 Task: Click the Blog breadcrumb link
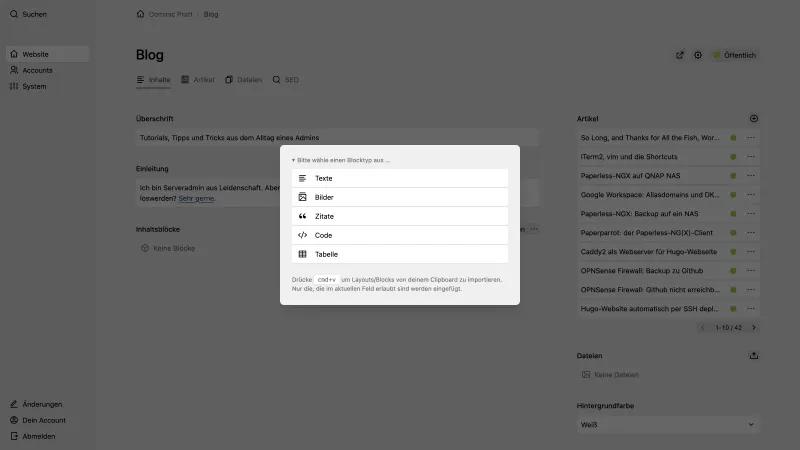[x=211, y=14]
